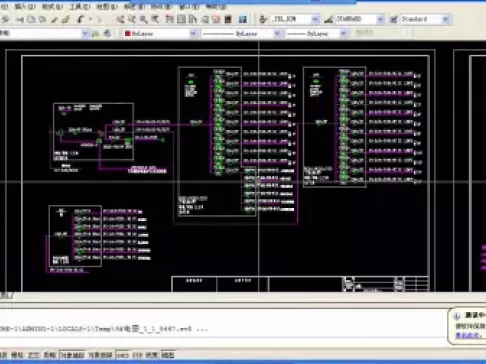This screenshot has height=364, width=486.
Task: Click the red ByLayer color control
Action: click(160, 33)
